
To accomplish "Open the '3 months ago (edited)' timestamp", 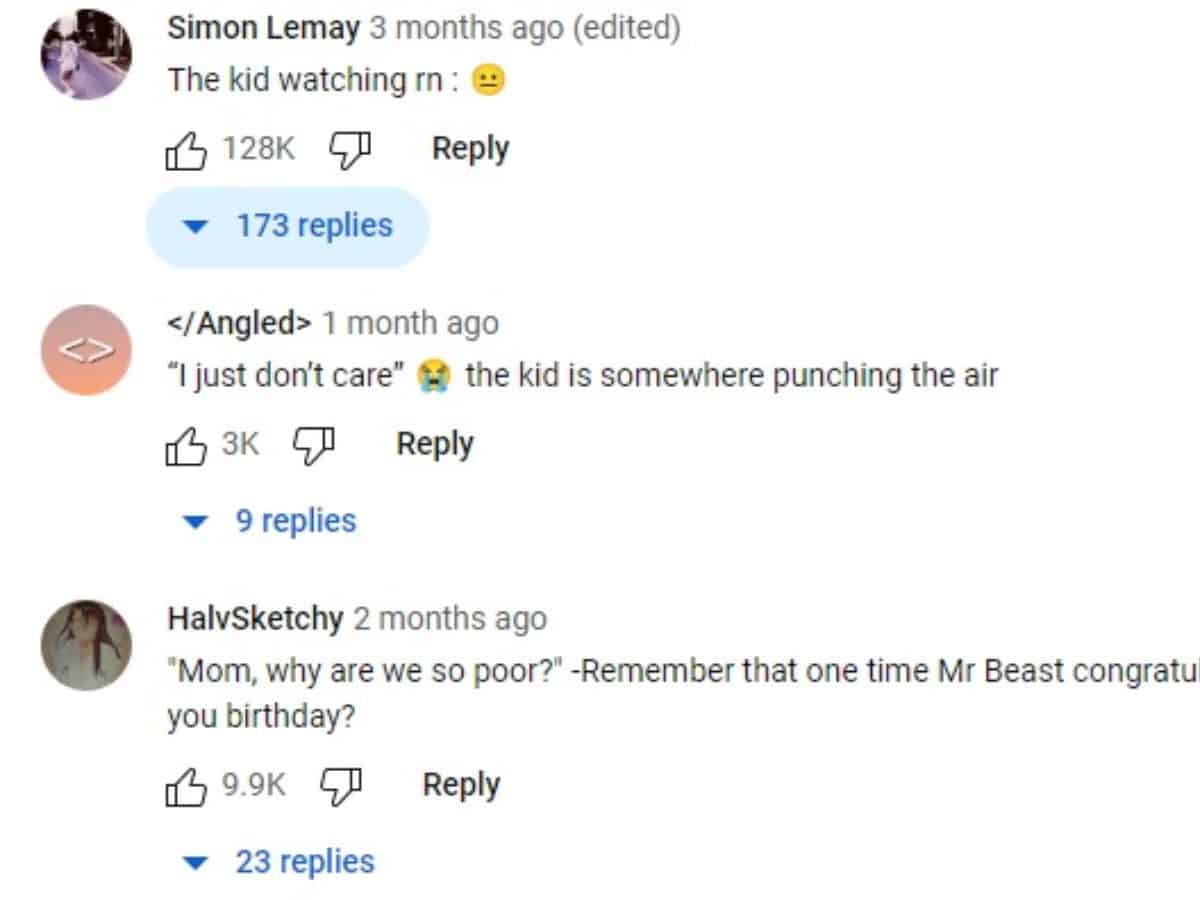I will coord(525,28).
